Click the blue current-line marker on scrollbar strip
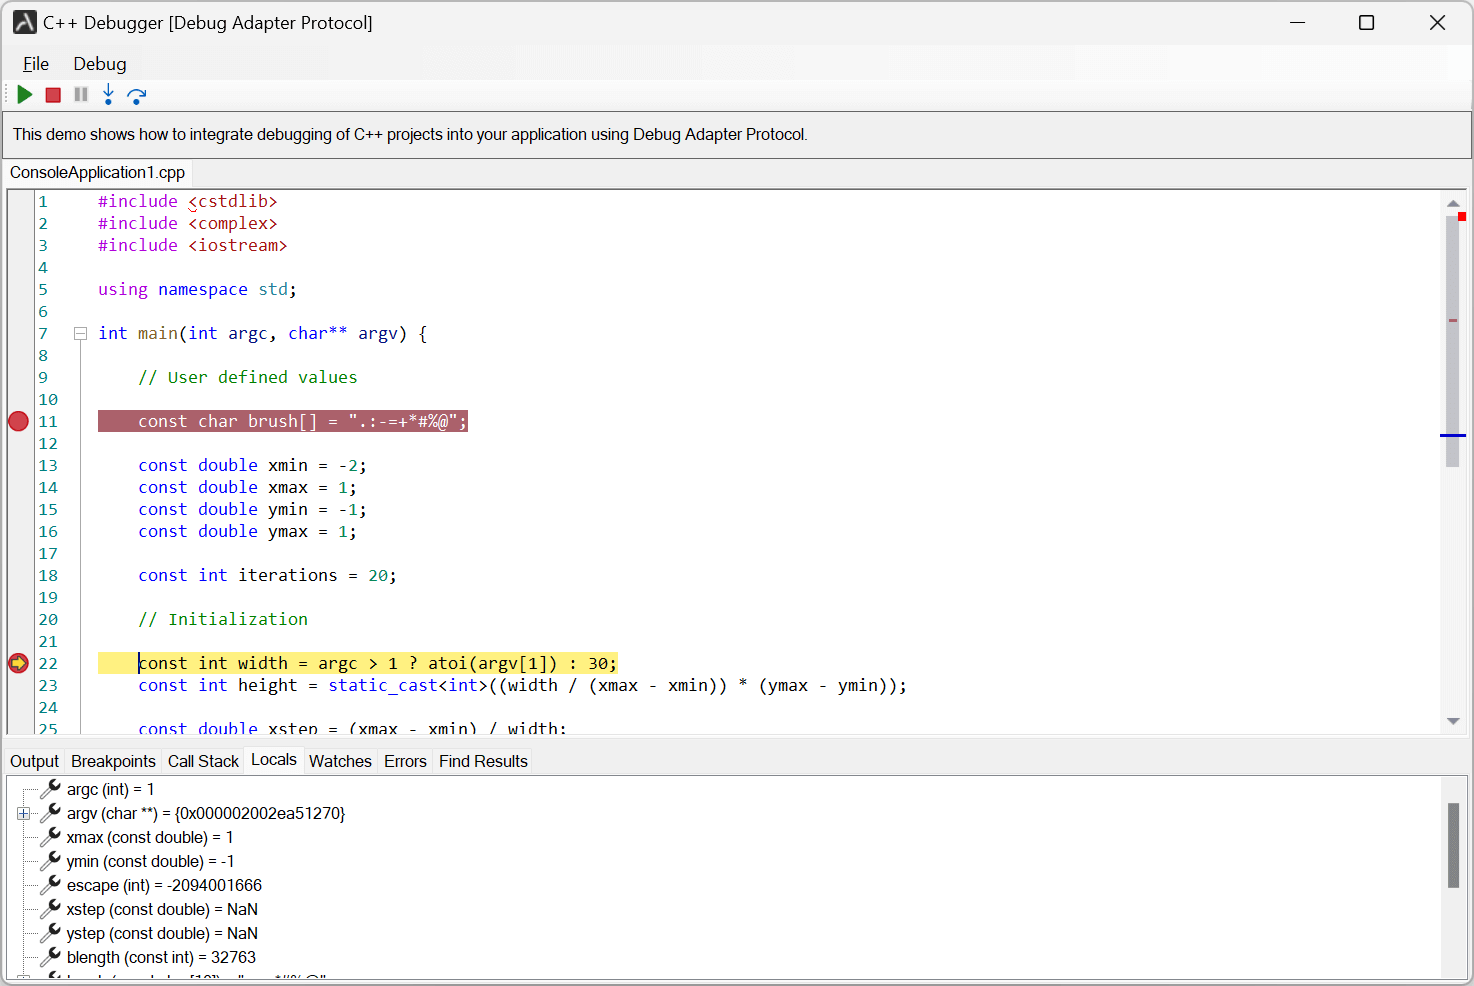This screenshot has width=1474, height=986. pos(1453,435)
